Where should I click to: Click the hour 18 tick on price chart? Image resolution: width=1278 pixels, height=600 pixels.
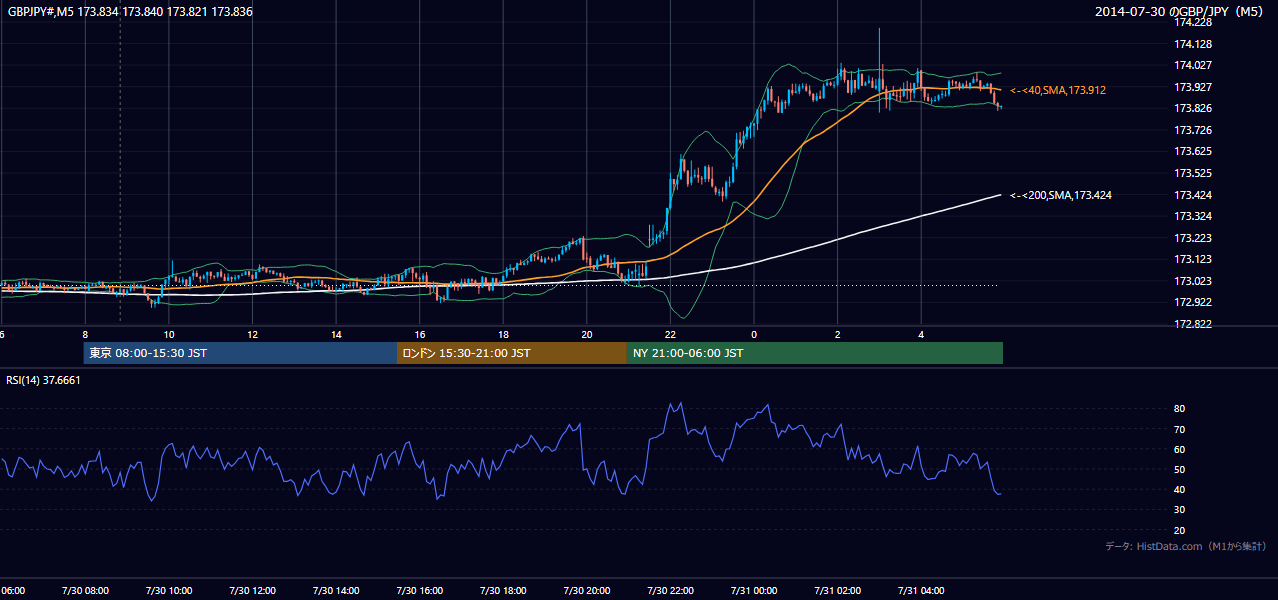503,334
